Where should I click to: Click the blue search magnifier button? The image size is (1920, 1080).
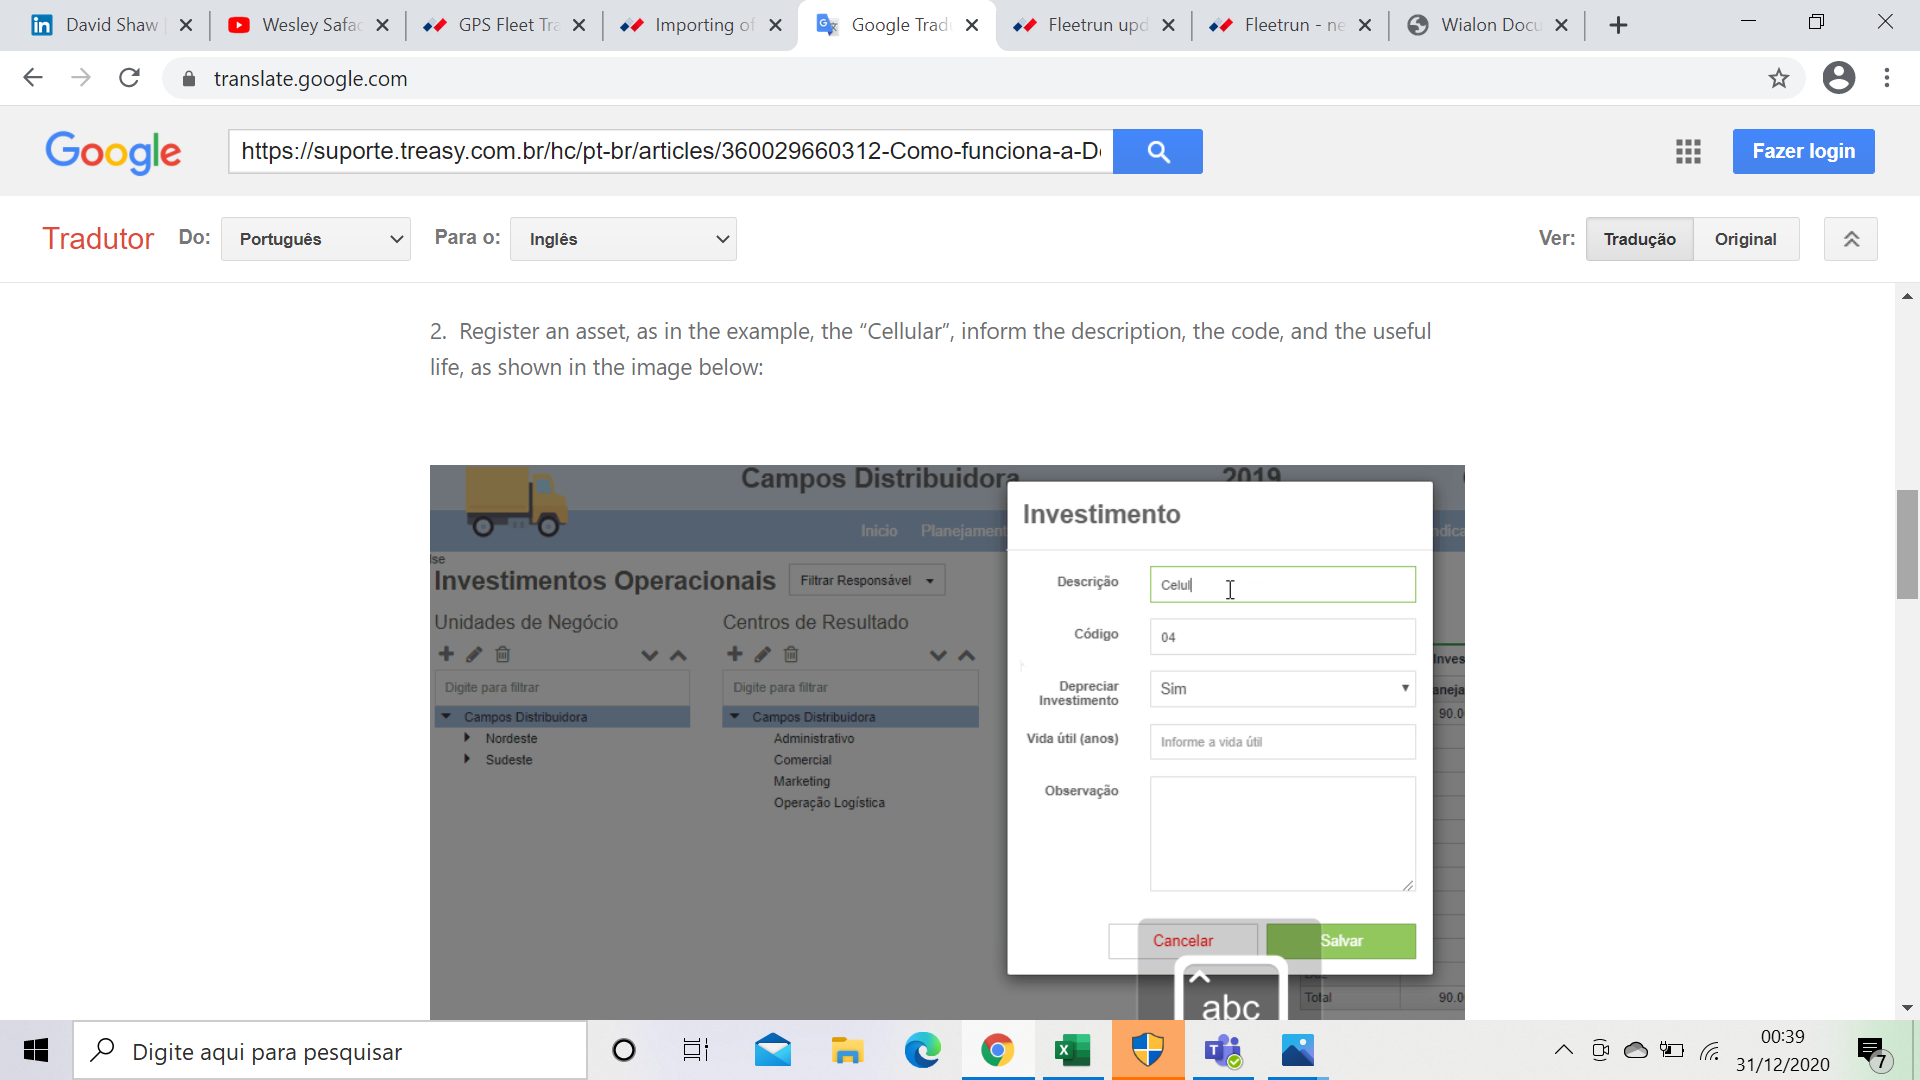(x=1157, y=151)
